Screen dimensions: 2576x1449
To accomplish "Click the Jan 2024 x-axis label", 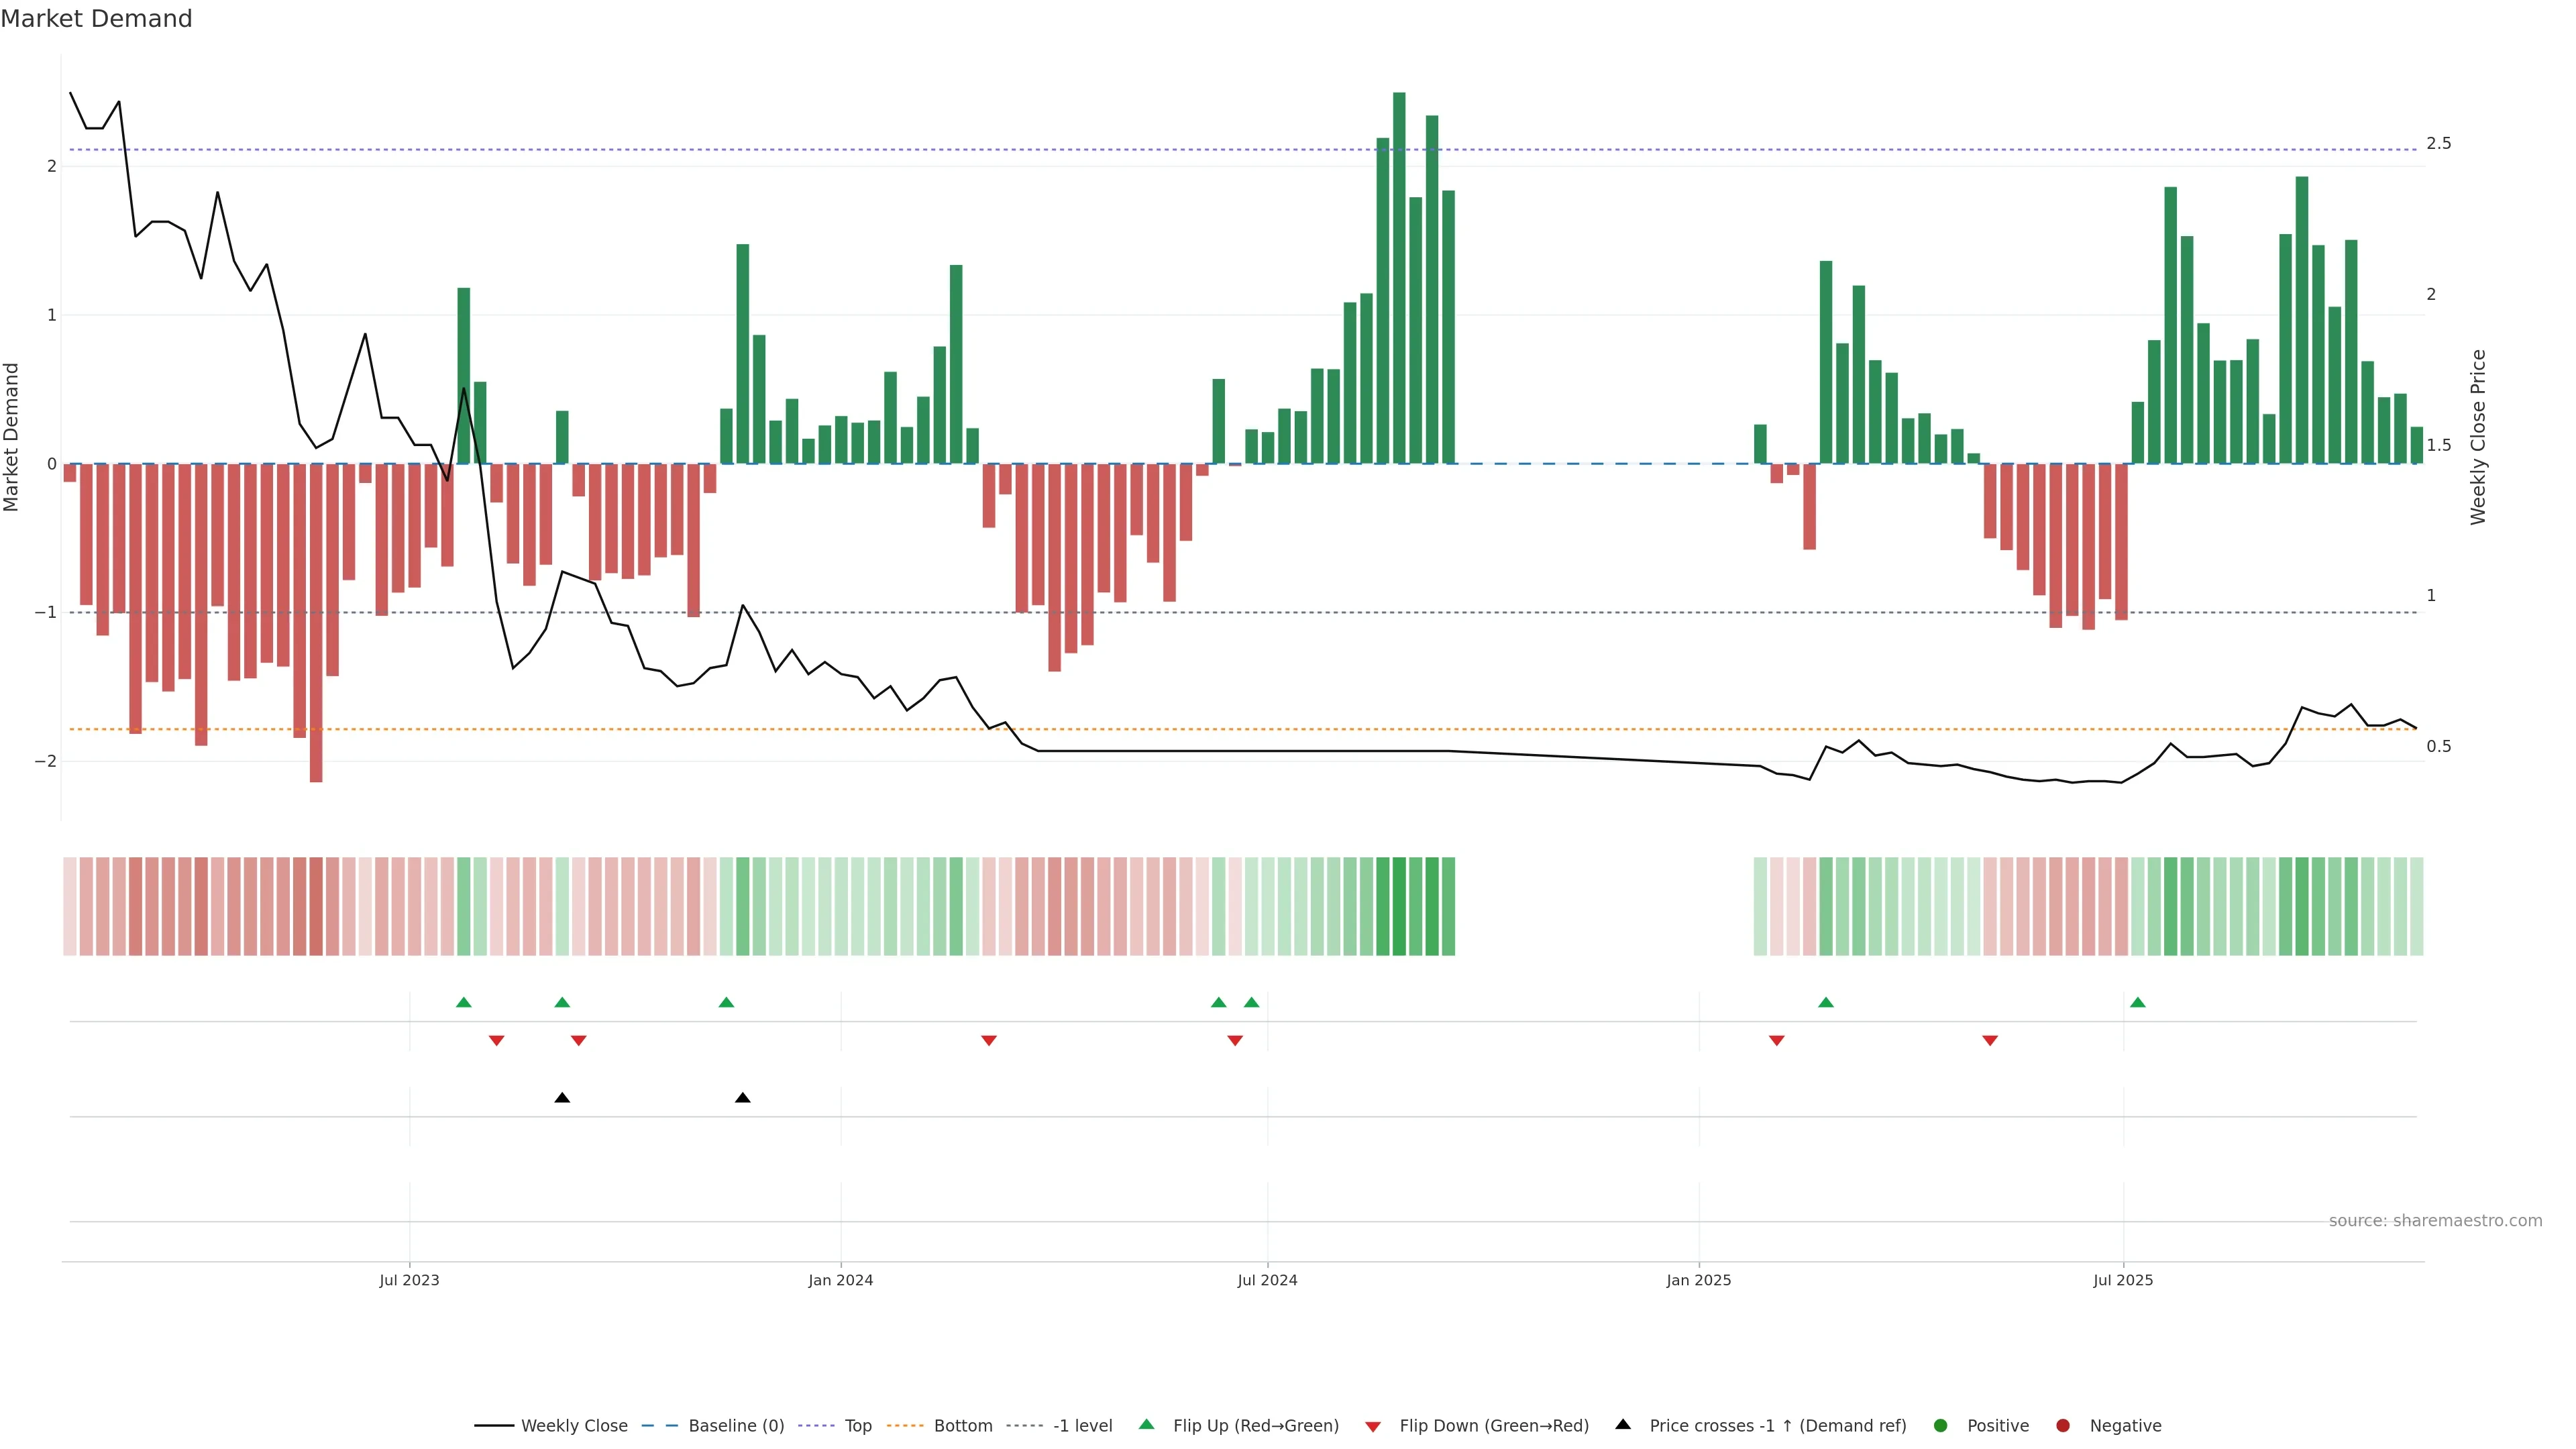I will [840, 1280].
